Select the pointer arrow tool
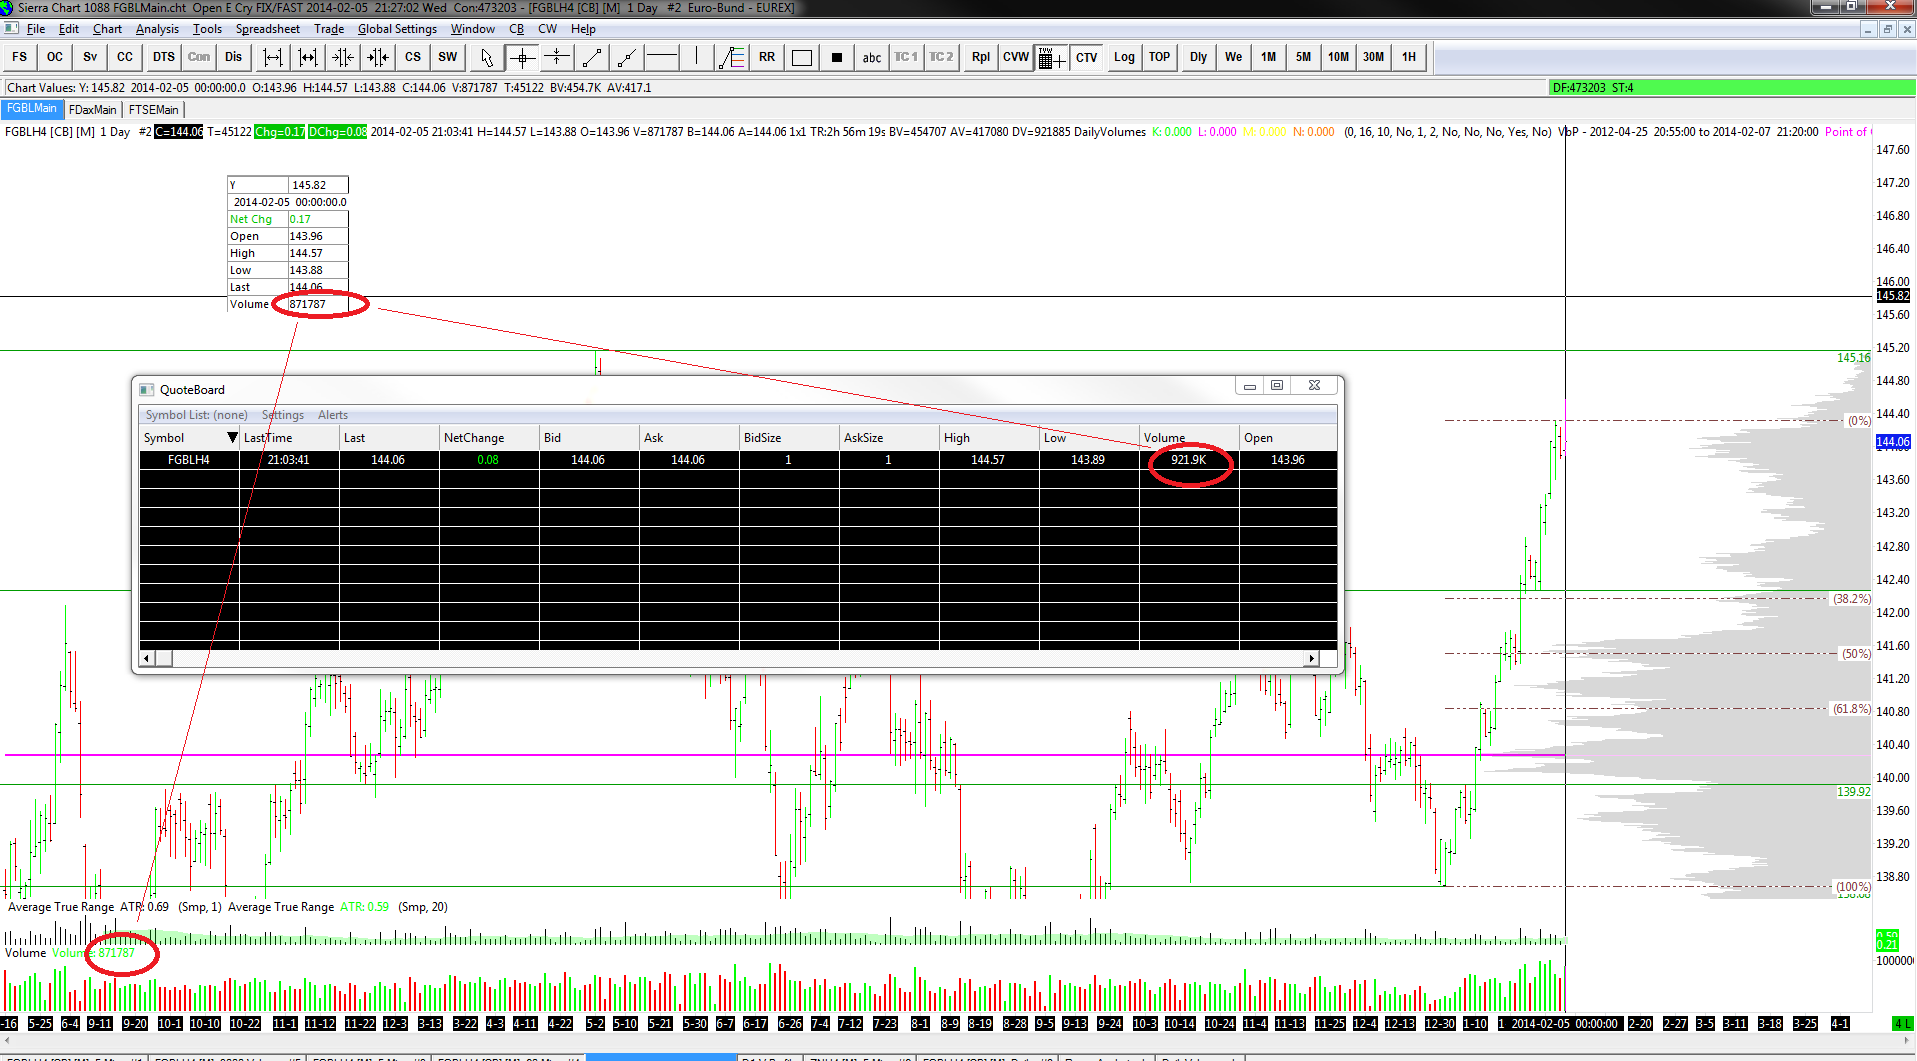Image resolution: width=1917 pixels, height=1061 pixels. pyautogui.click(x=487, y=57)
